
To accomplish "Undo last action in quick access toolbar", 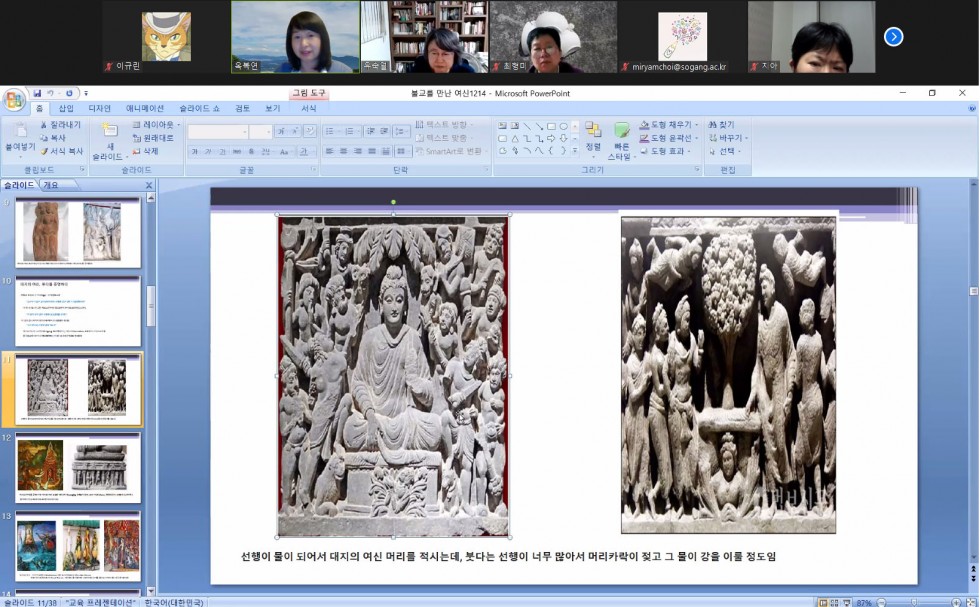I will pos(51,93).
